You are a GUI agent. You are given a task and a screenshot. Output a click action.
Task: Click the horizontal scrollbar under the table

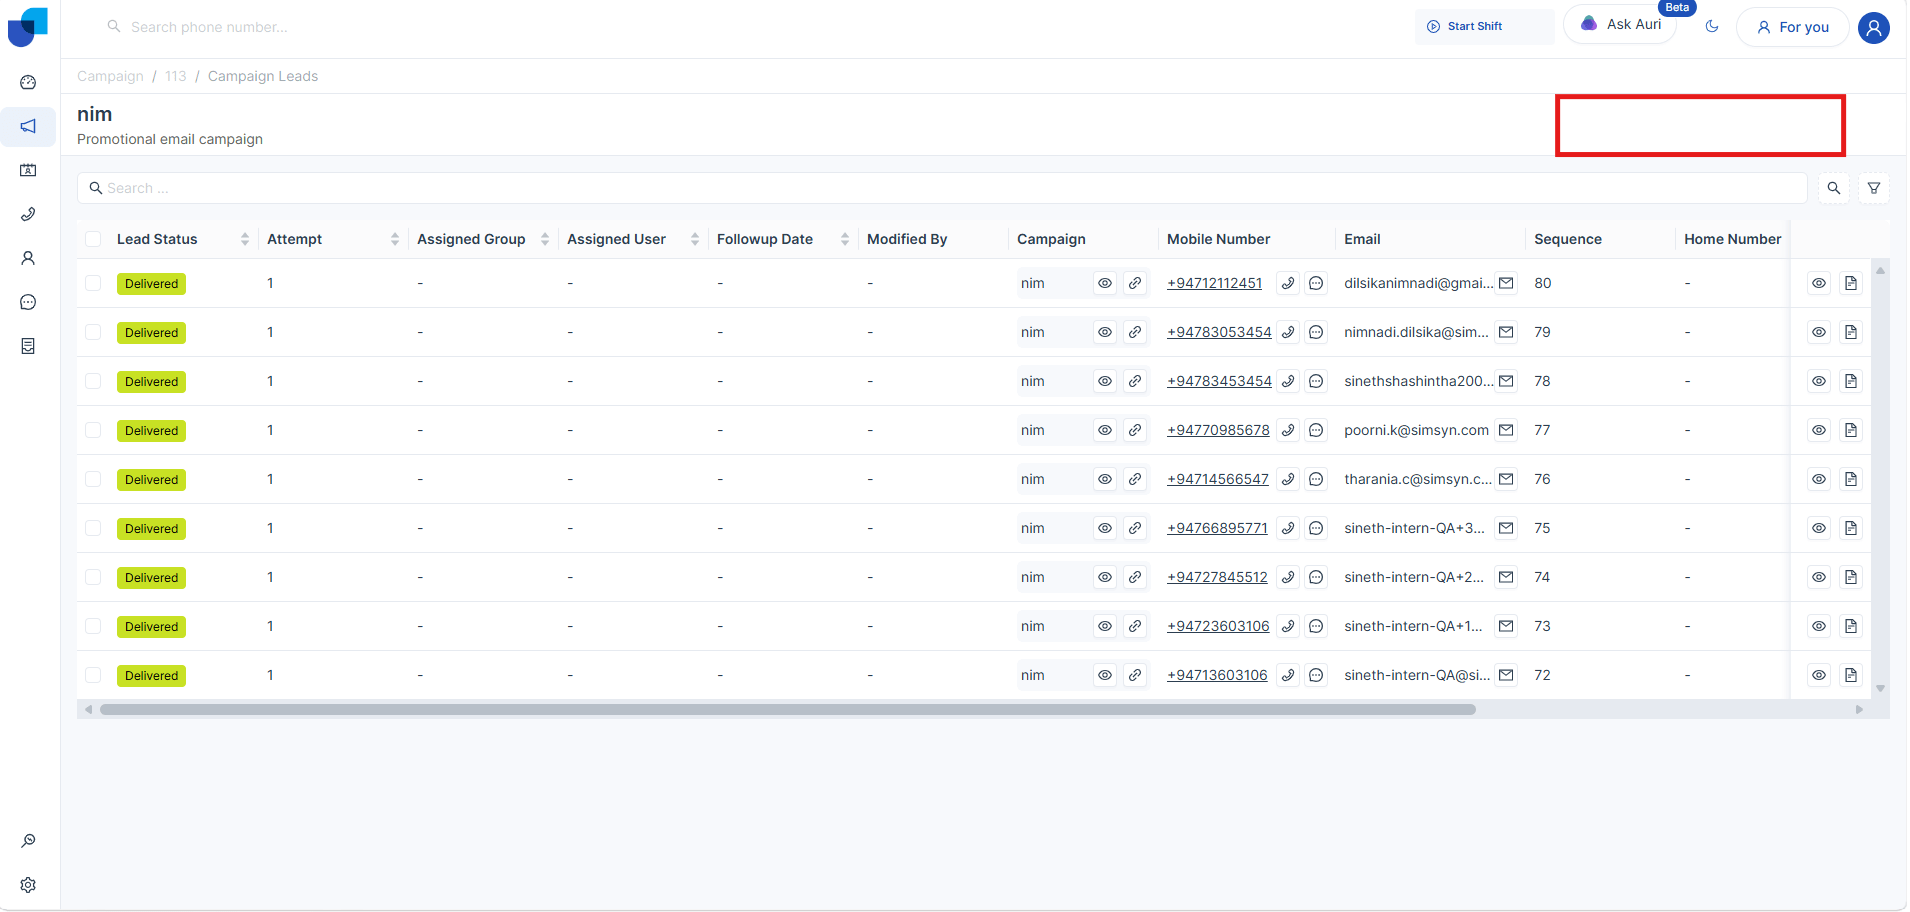click(x=787, y=710)
